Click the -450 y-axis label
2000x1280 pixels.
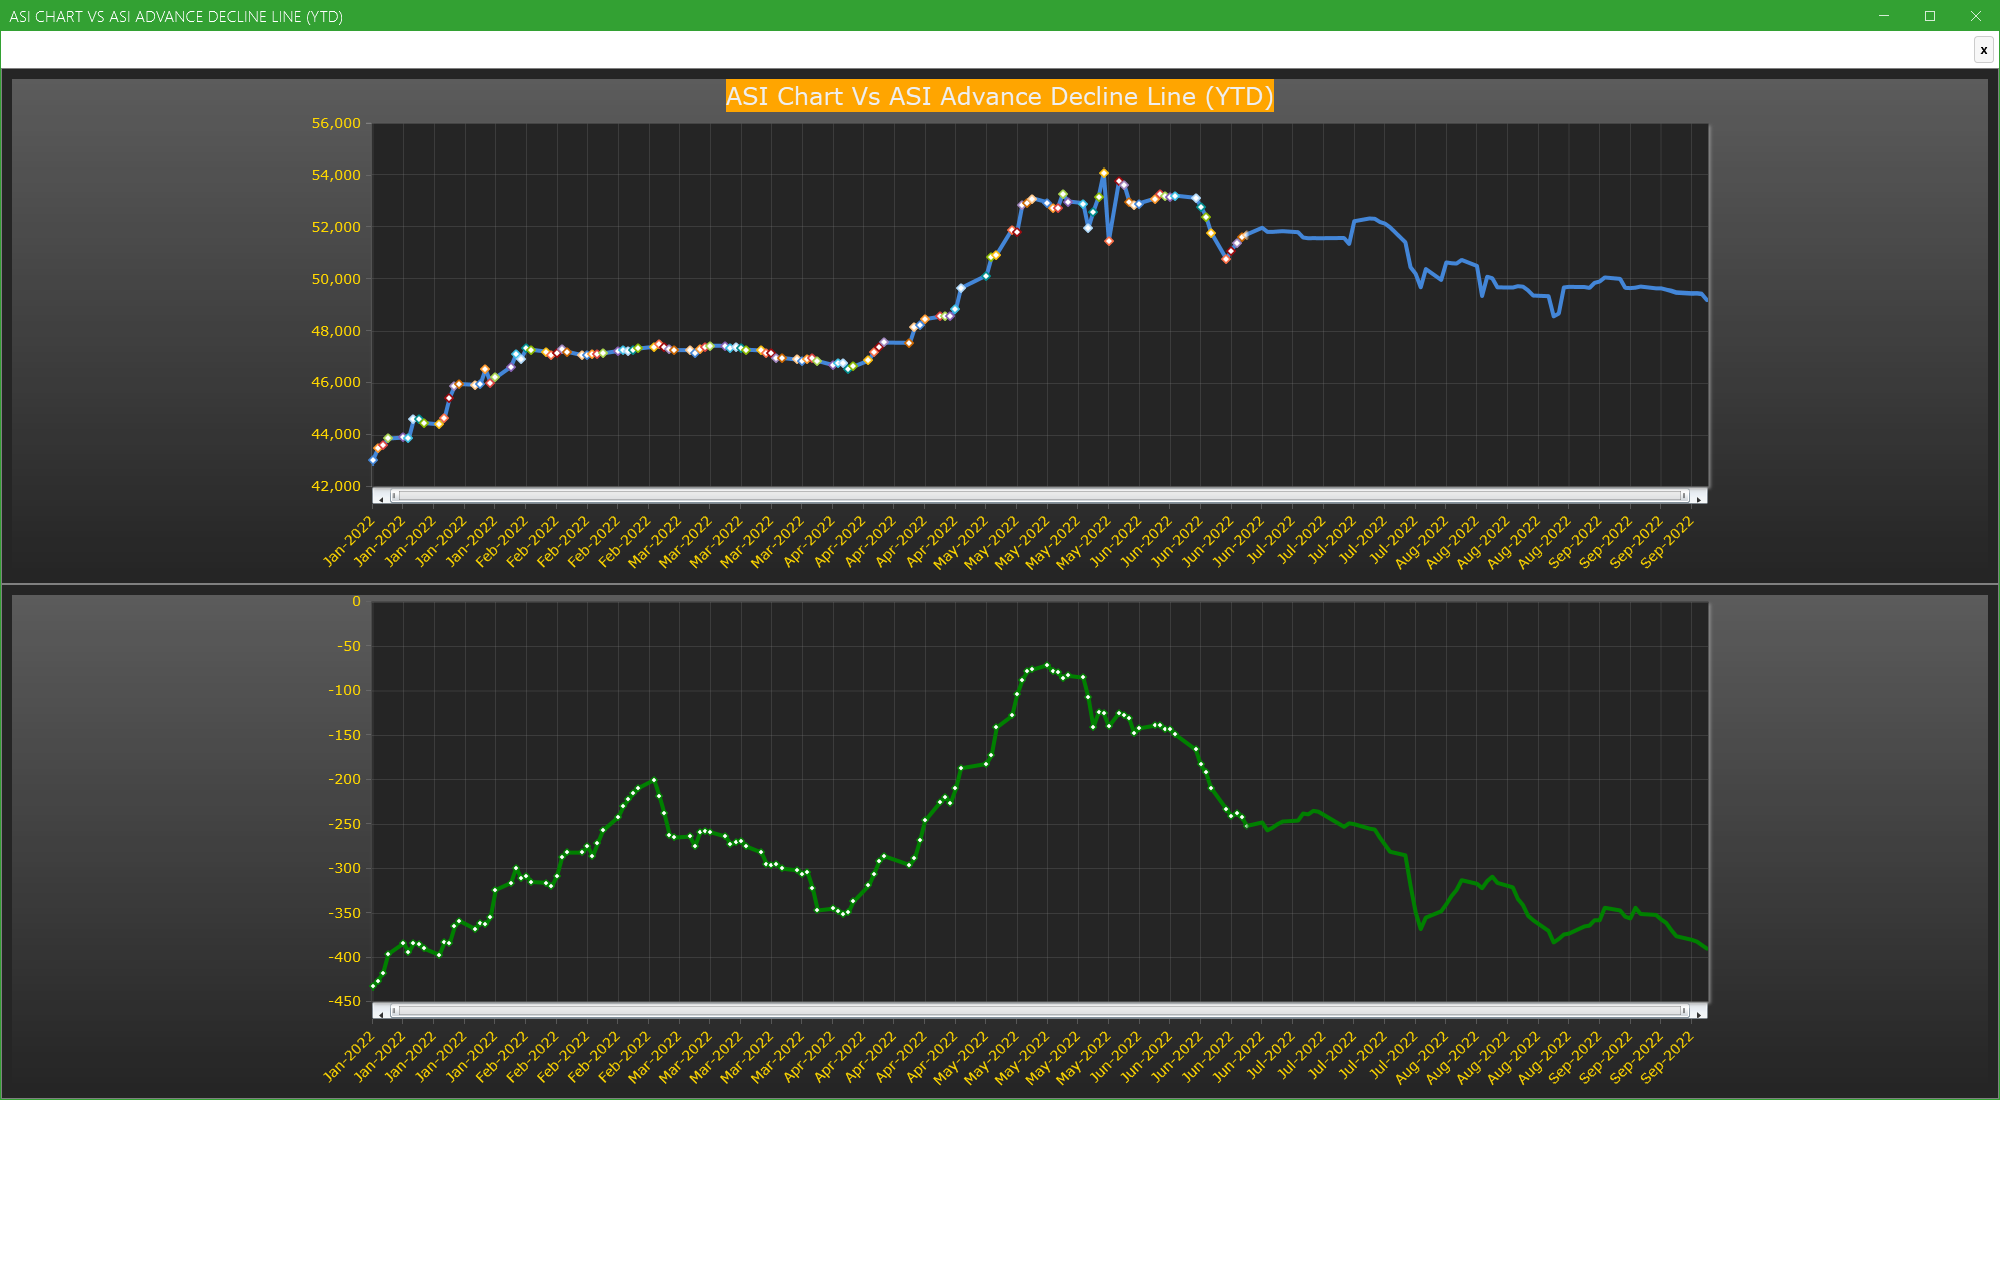tap(345, 1001)
